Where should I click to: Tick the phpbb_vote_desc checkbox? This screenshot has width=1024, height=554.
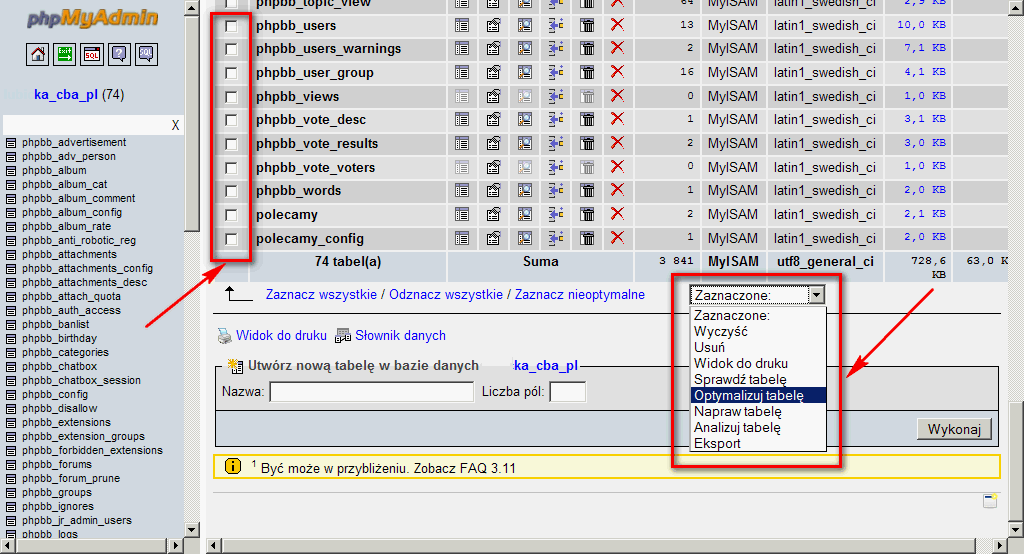[x=231, y=120]
